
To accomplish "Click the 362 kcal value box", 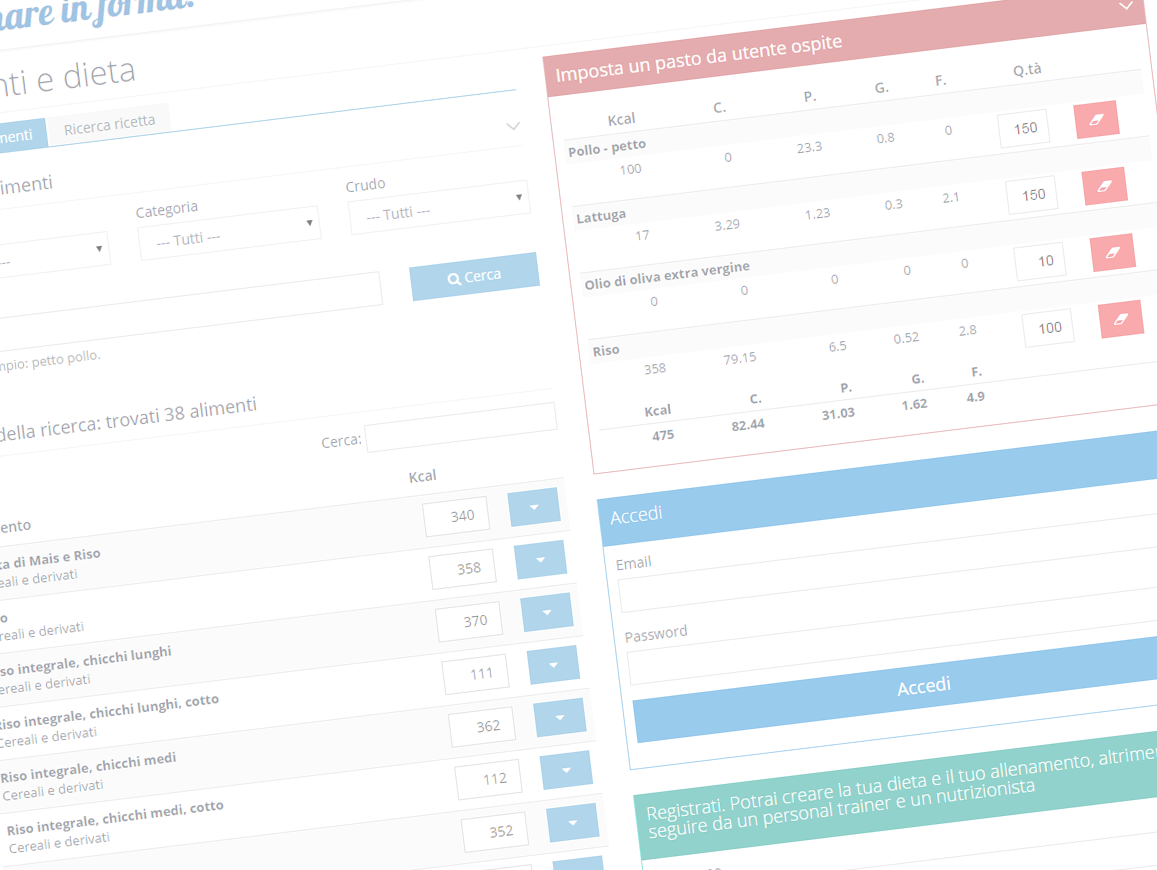I will (x=483, y=727).
